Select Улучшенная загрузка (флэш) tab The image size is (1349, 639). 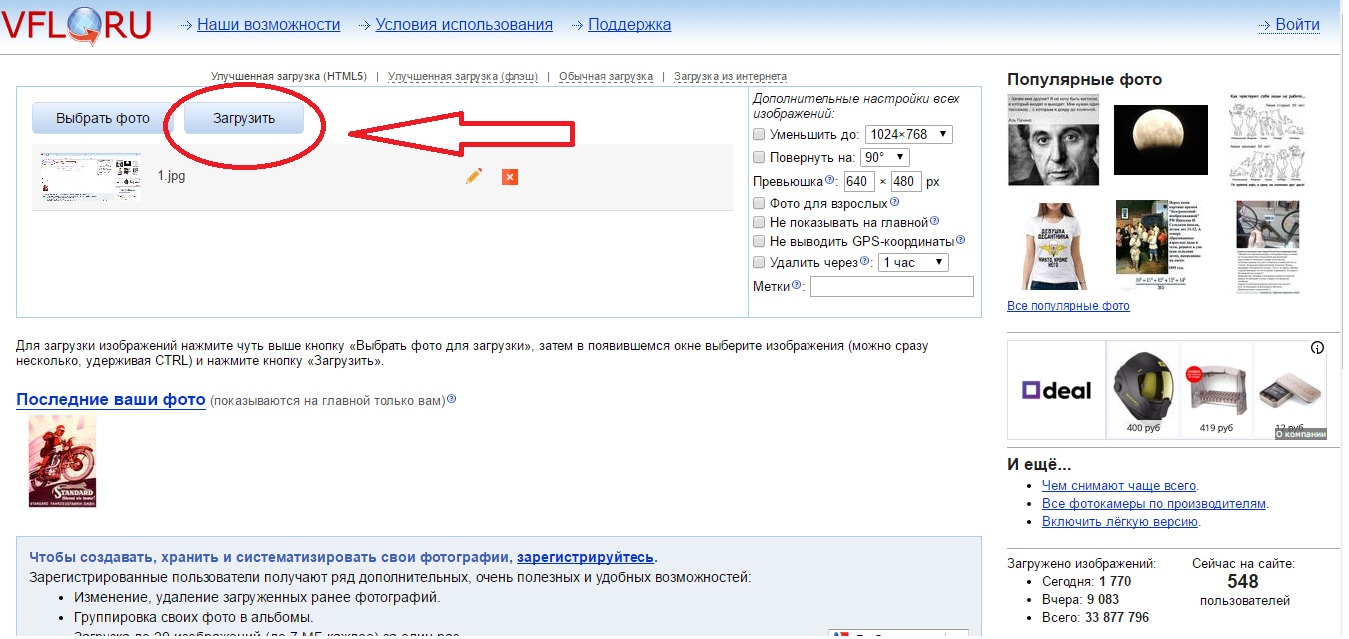pyautogui.click(x=463, y=76)
